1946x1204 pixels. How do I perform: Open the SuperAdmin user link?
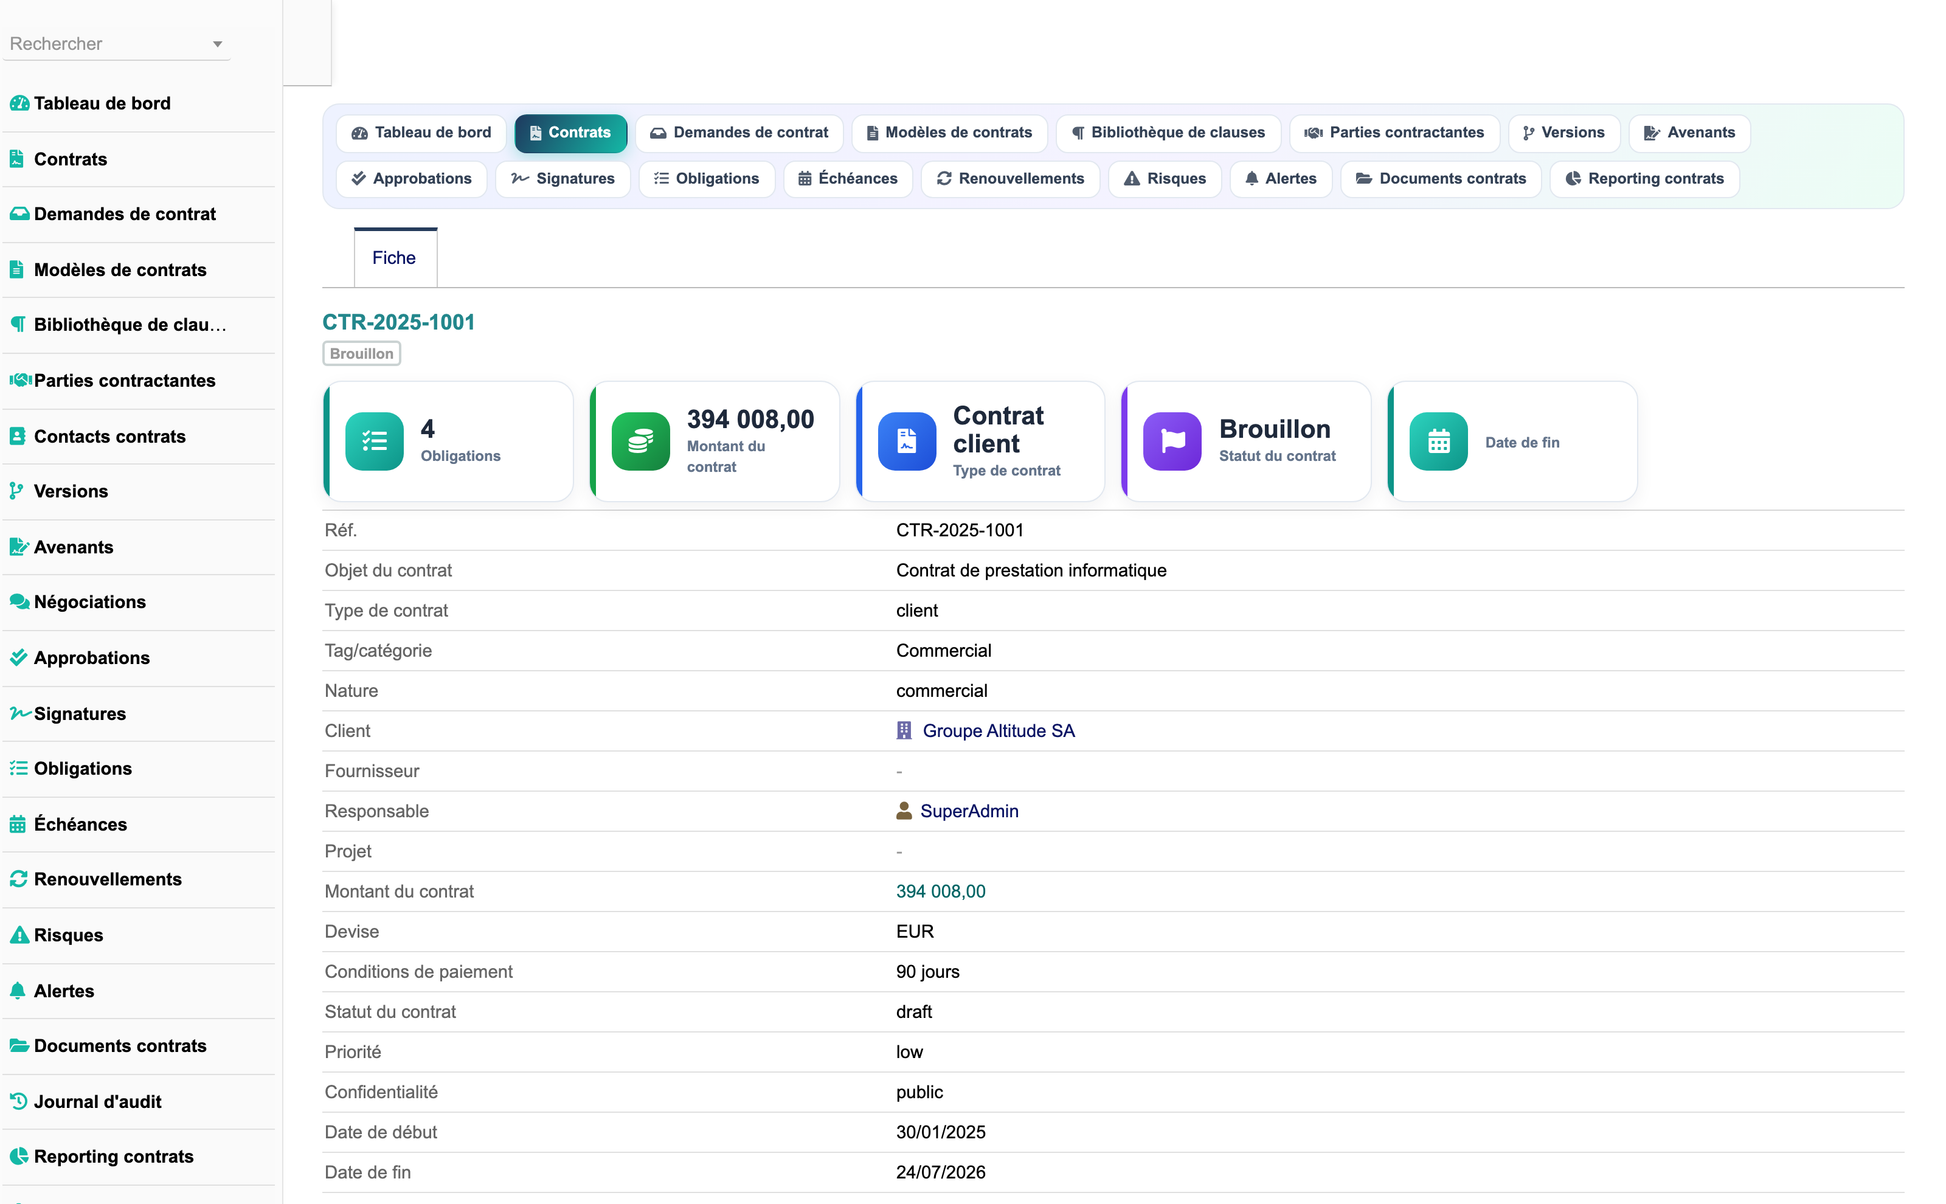click(969, 811)
